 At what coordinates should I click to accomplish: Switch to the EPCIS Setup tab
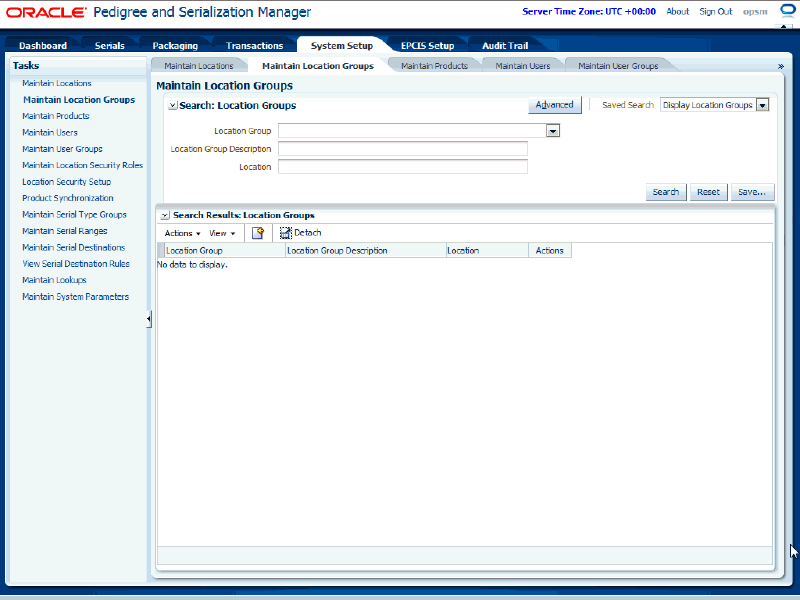(428, 45)
